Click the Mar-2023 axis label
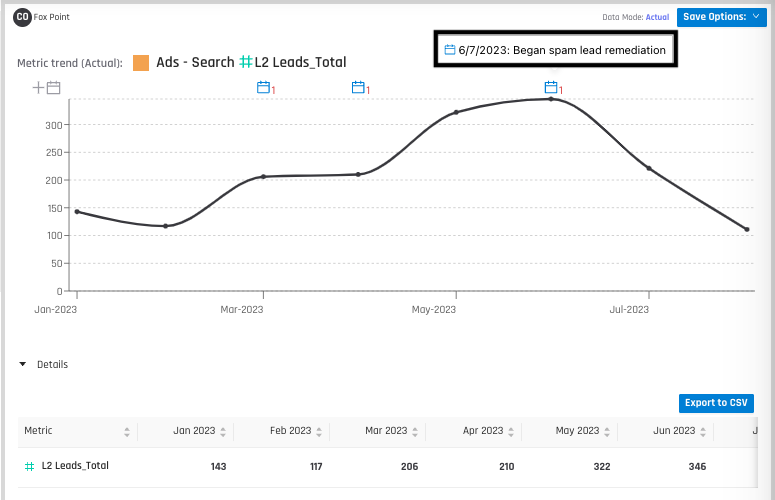The width and height of the screenshot is (775, 500). coord(242,309)
